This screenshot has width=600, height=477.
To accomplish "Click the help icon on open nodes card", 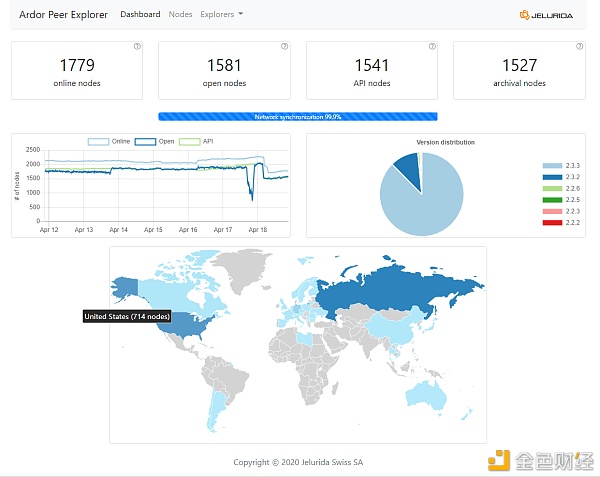I will (x=284, y=46).
